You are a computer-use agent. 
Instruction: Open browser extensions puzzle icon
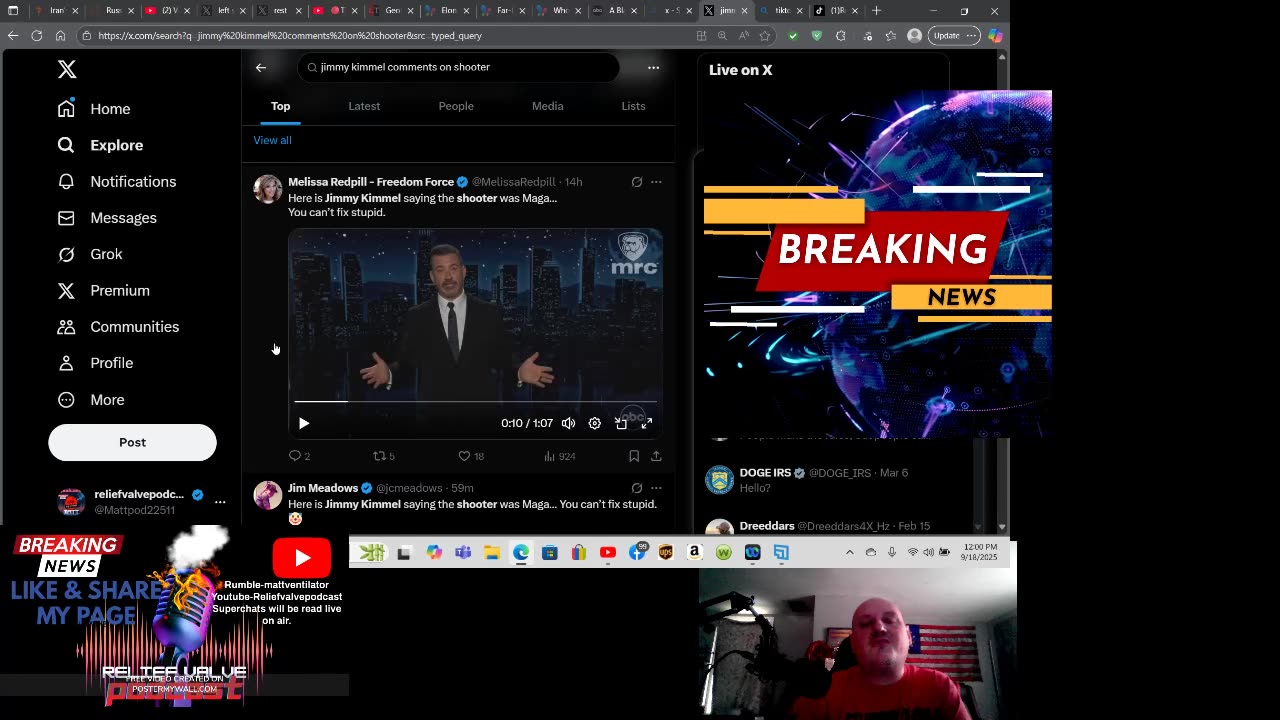(x=840, y=36)
